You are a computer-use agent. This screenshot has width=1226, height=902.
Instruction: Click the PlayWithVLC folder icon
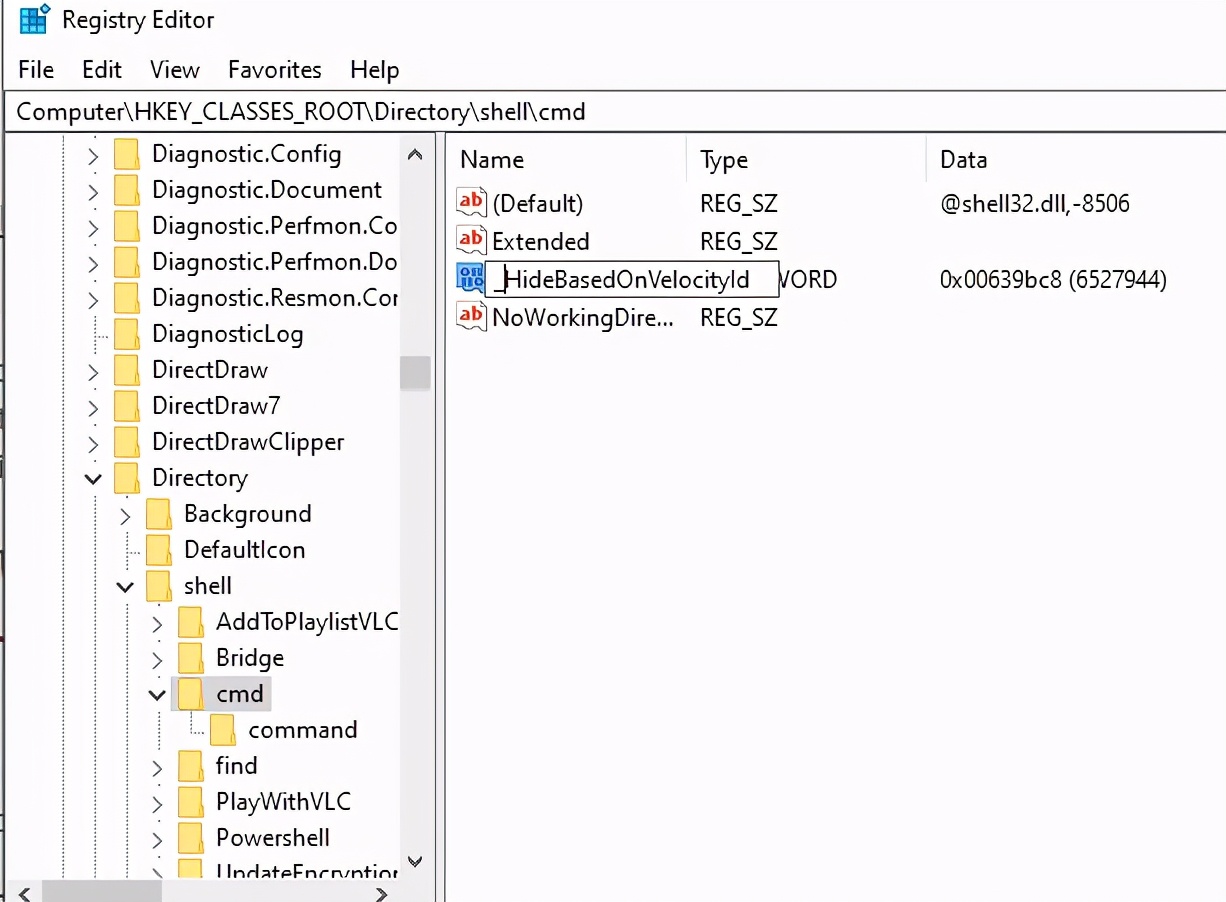pyautogui.click(x=191, y=801)
